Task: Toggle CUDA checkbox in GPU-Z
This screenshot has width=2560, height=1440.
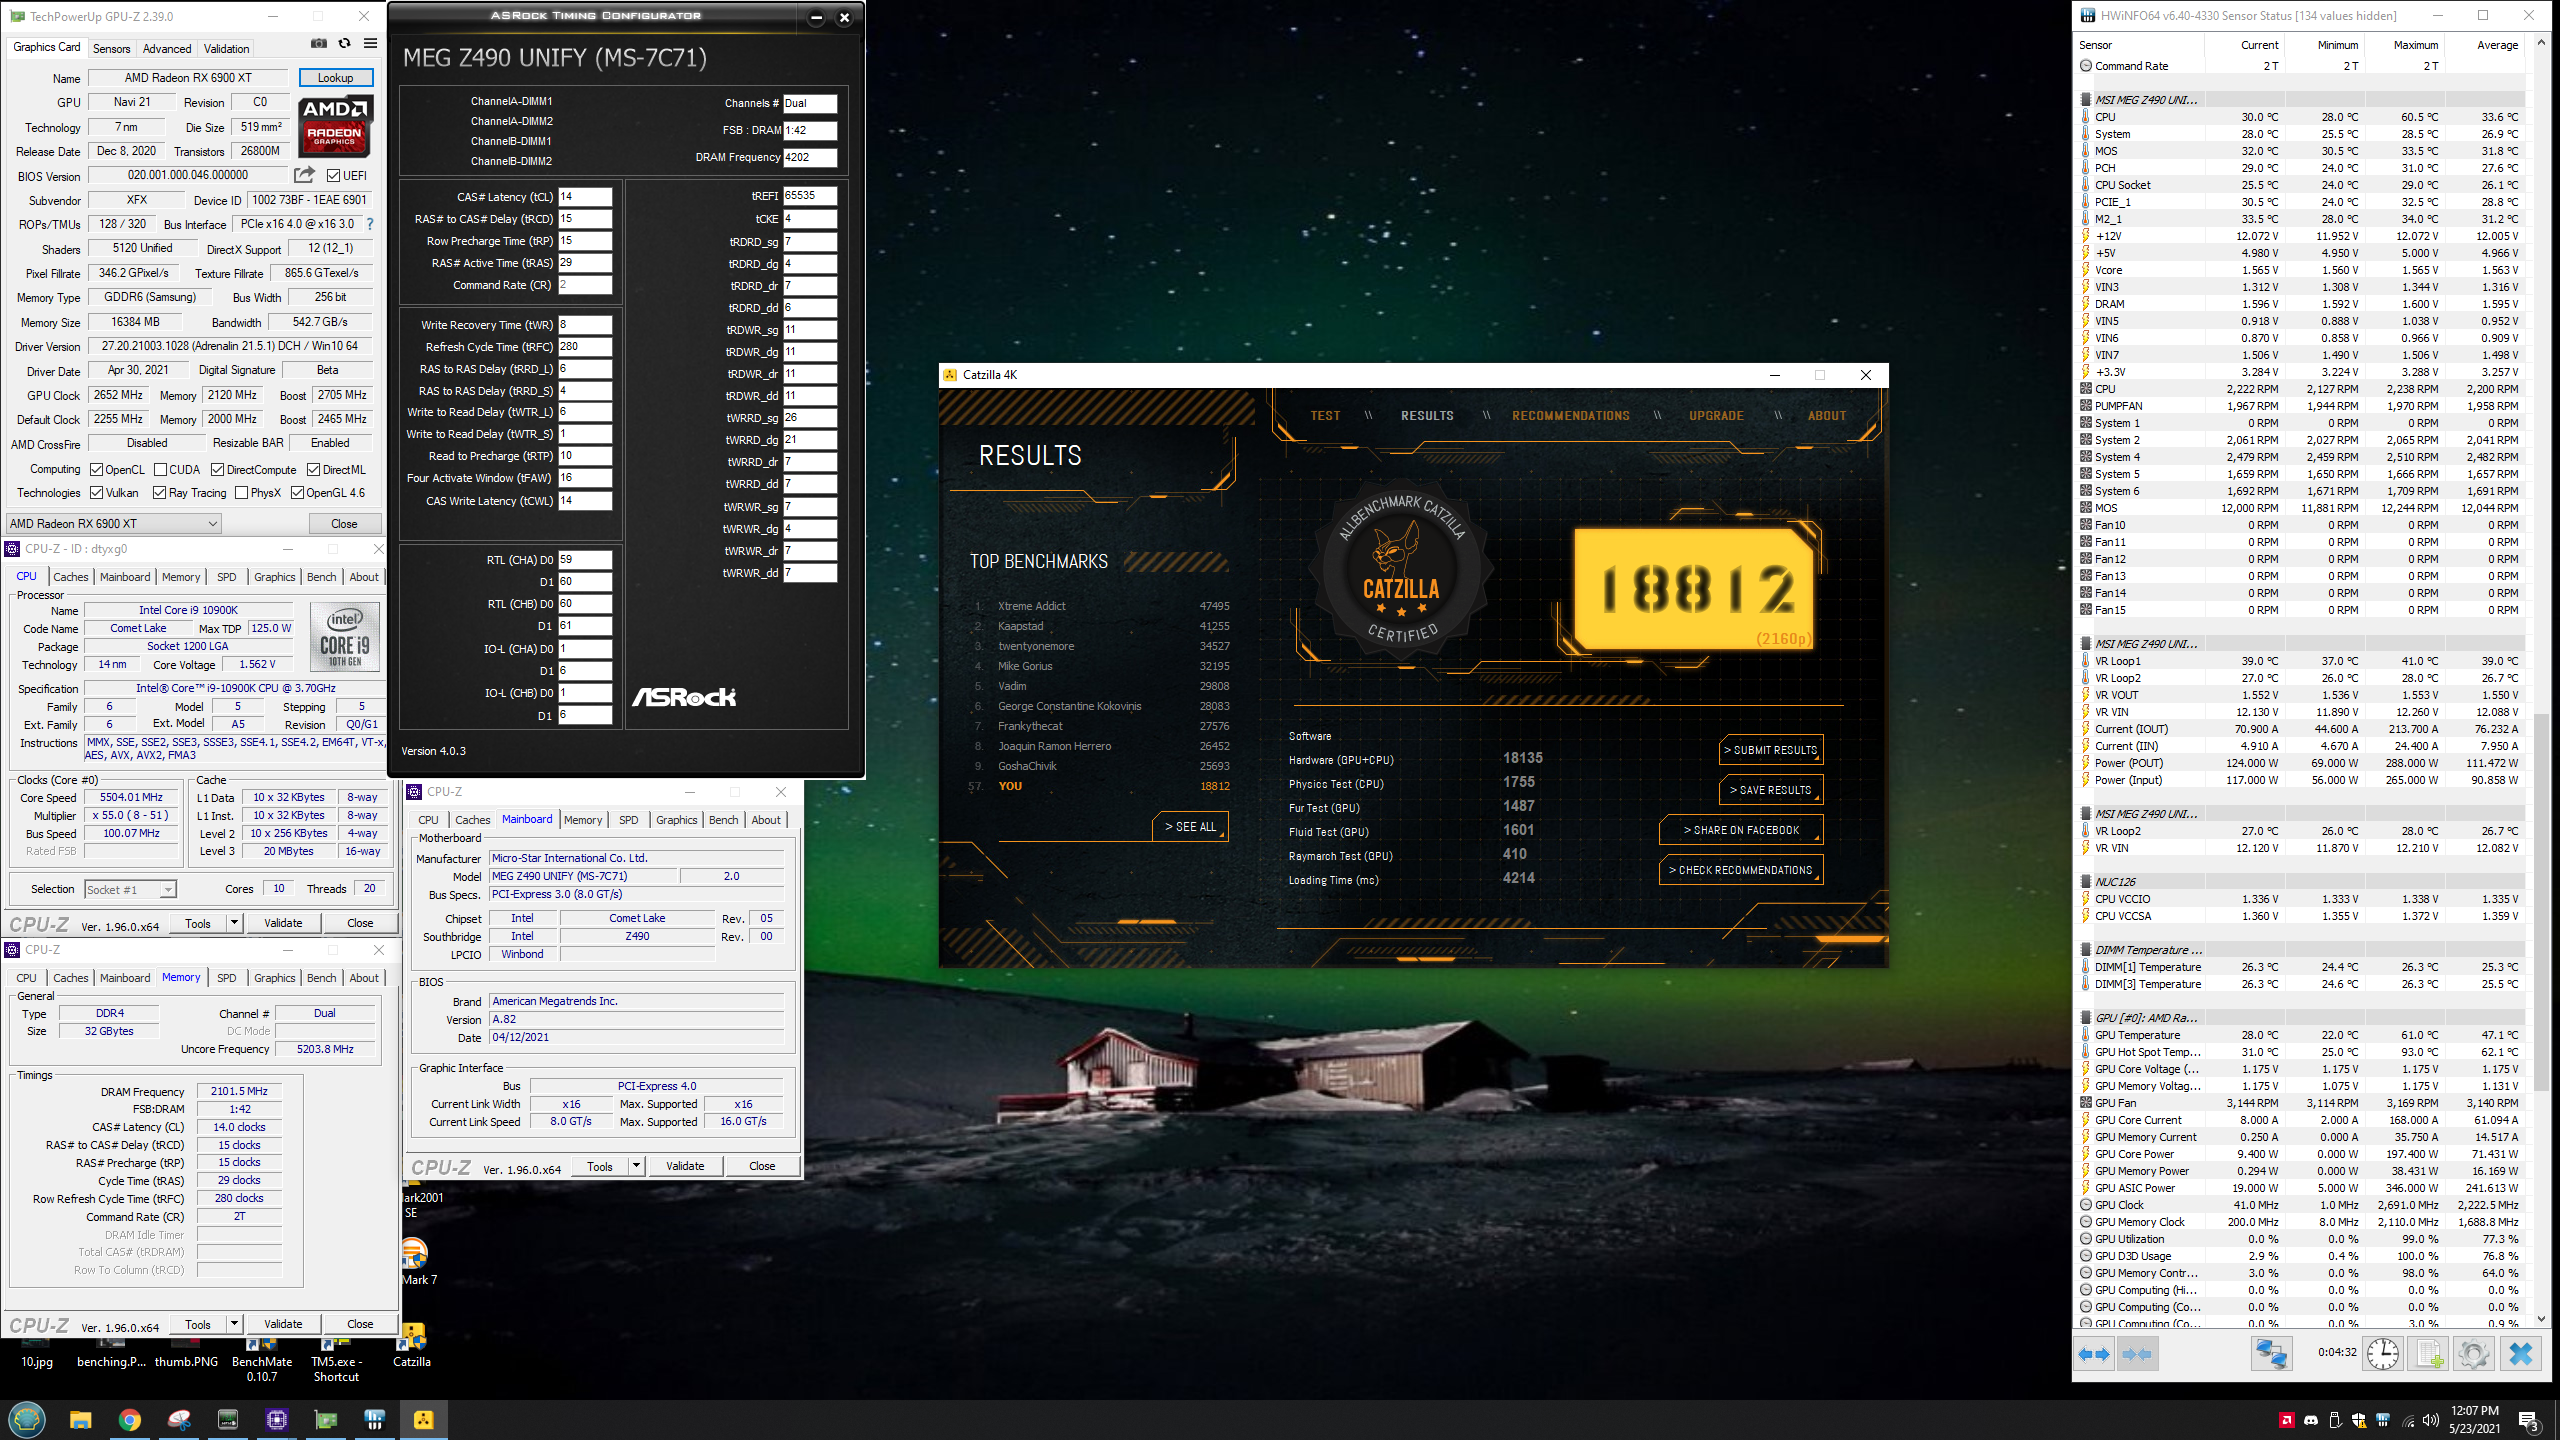Action: pyautogui.click(x=160, y=470)
